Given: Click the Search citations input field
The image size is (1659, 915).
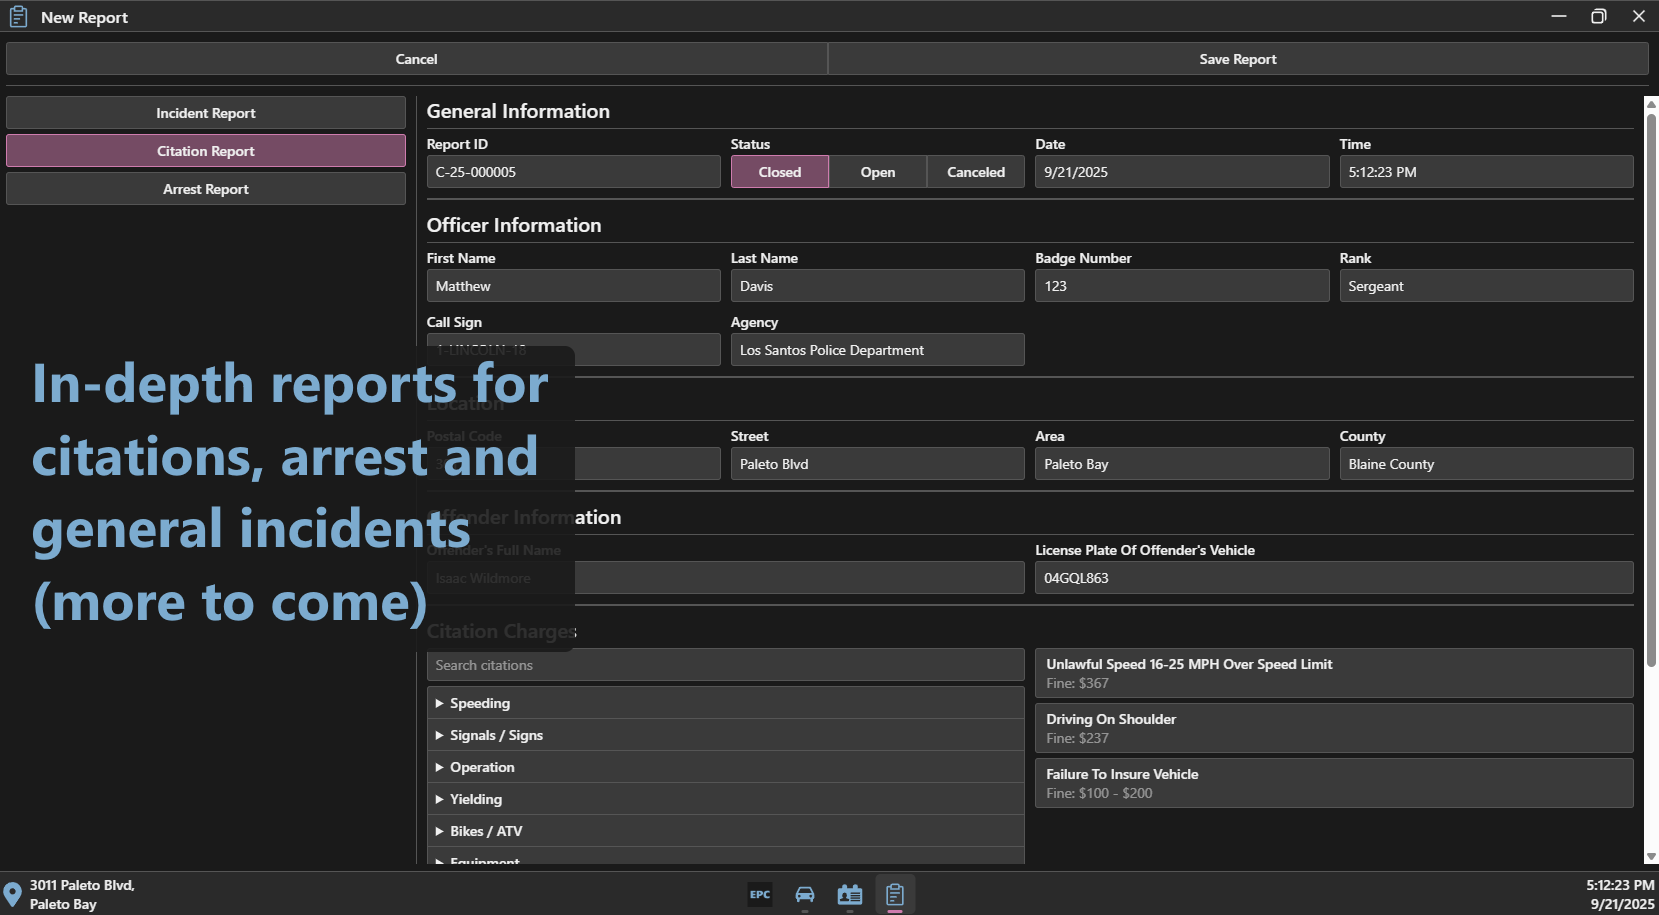Looking at the screenshot, I should 725,665.
